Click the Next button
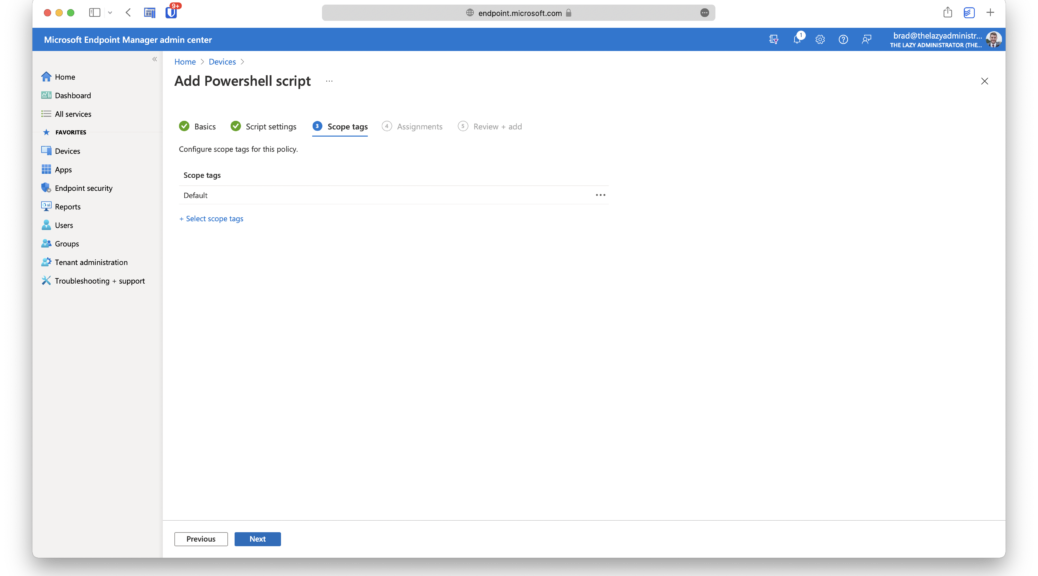The image size is (1038, 576). click(x=258, y=539)
